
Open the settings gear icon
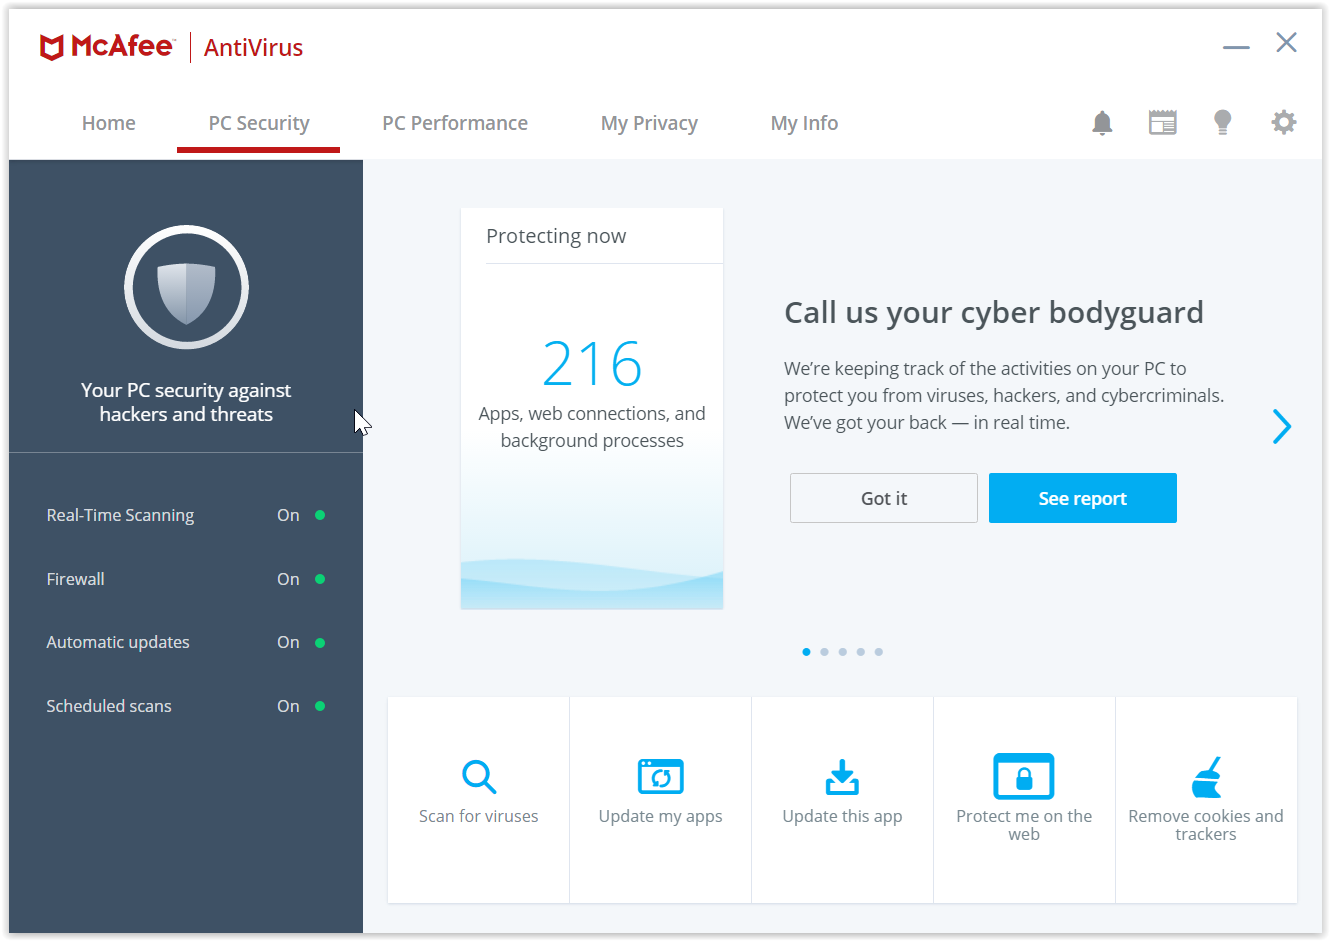(1284, 123)
